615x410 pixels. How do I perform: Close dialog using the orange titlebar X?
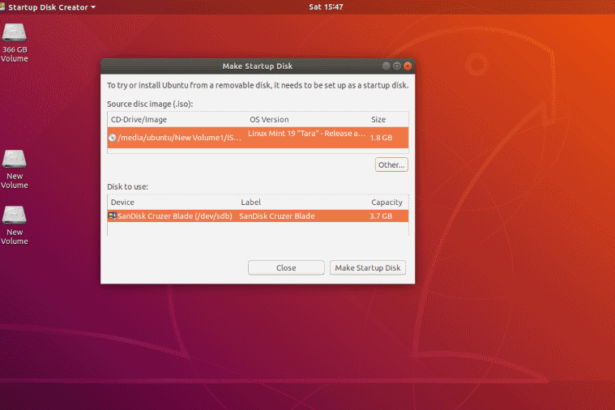(407, 66)
